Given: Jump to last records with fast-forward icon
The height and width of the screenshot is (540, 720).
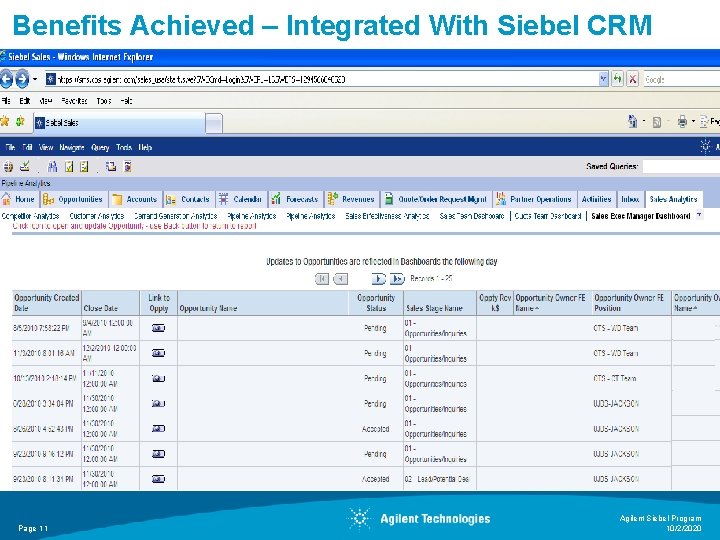Looking at the screenshot, I should click(397, 279).
